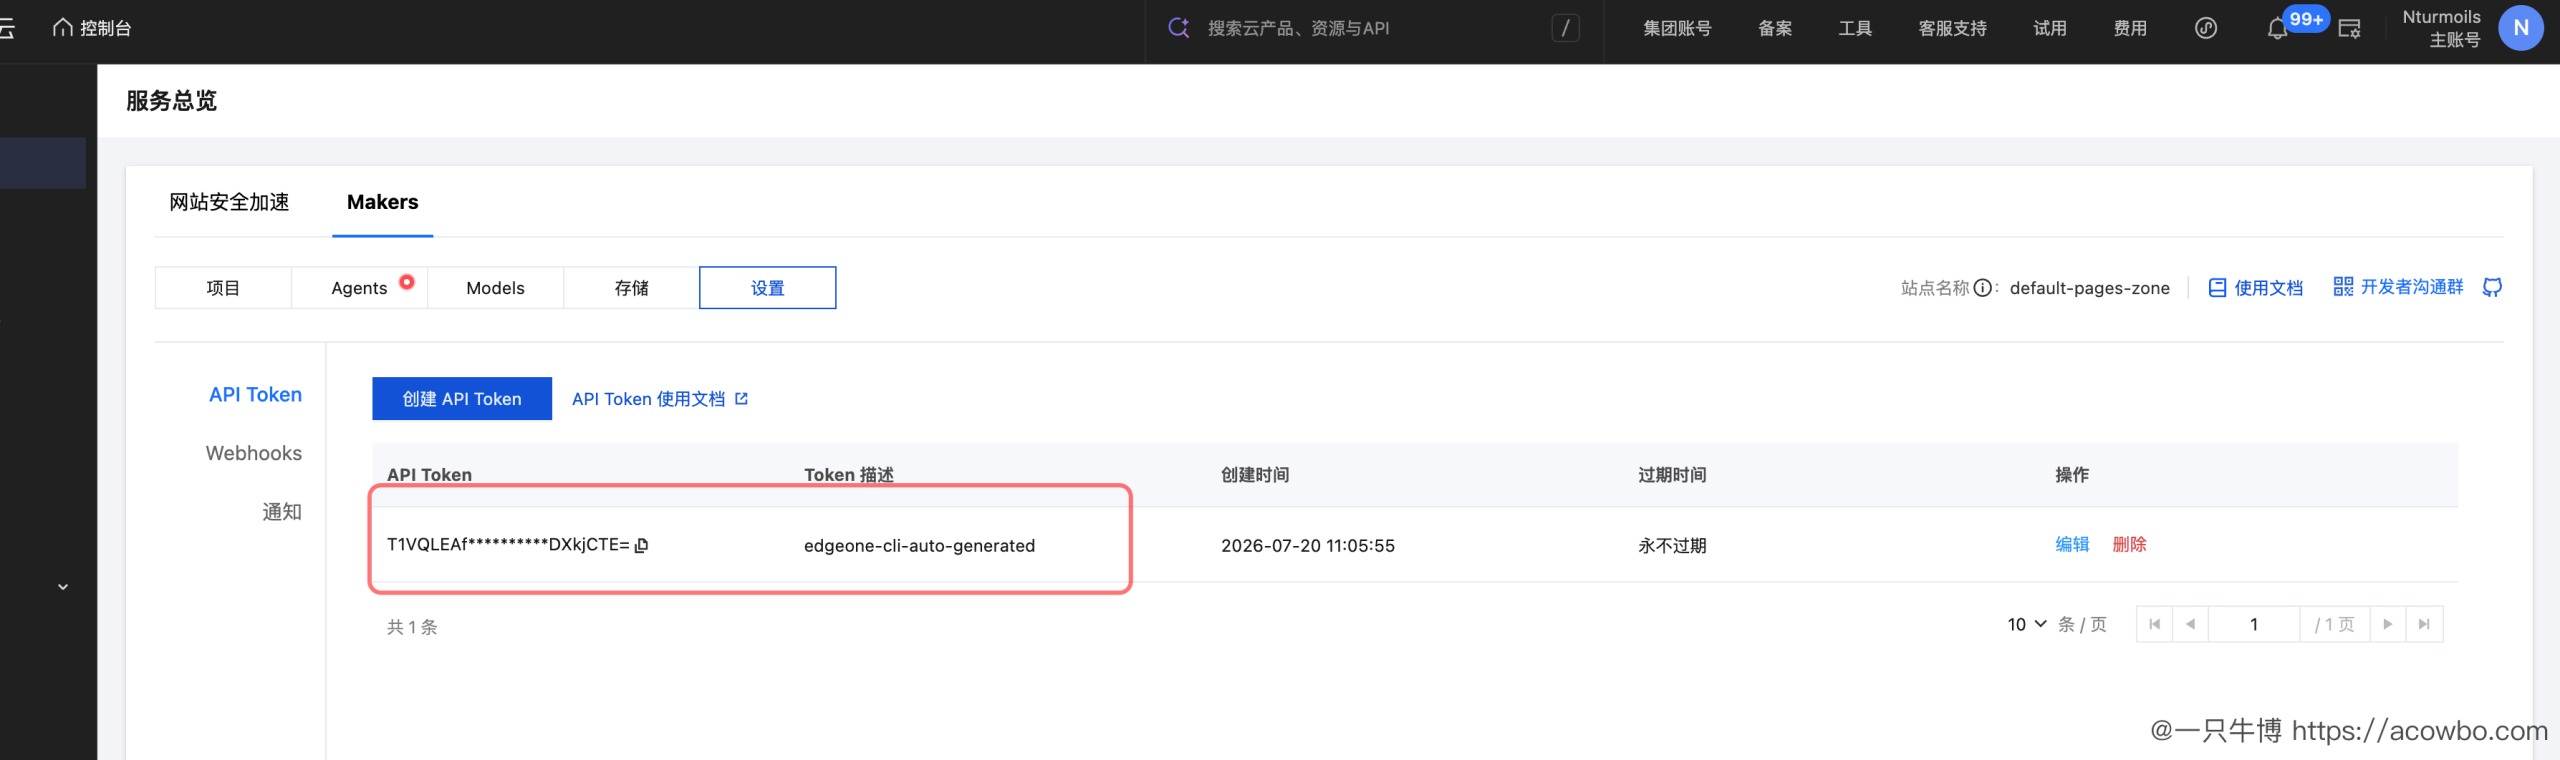The width and height of the screenshot is (2560, 760).
Task: Open 工具 in the top navigation
Action: [1855, 28]
